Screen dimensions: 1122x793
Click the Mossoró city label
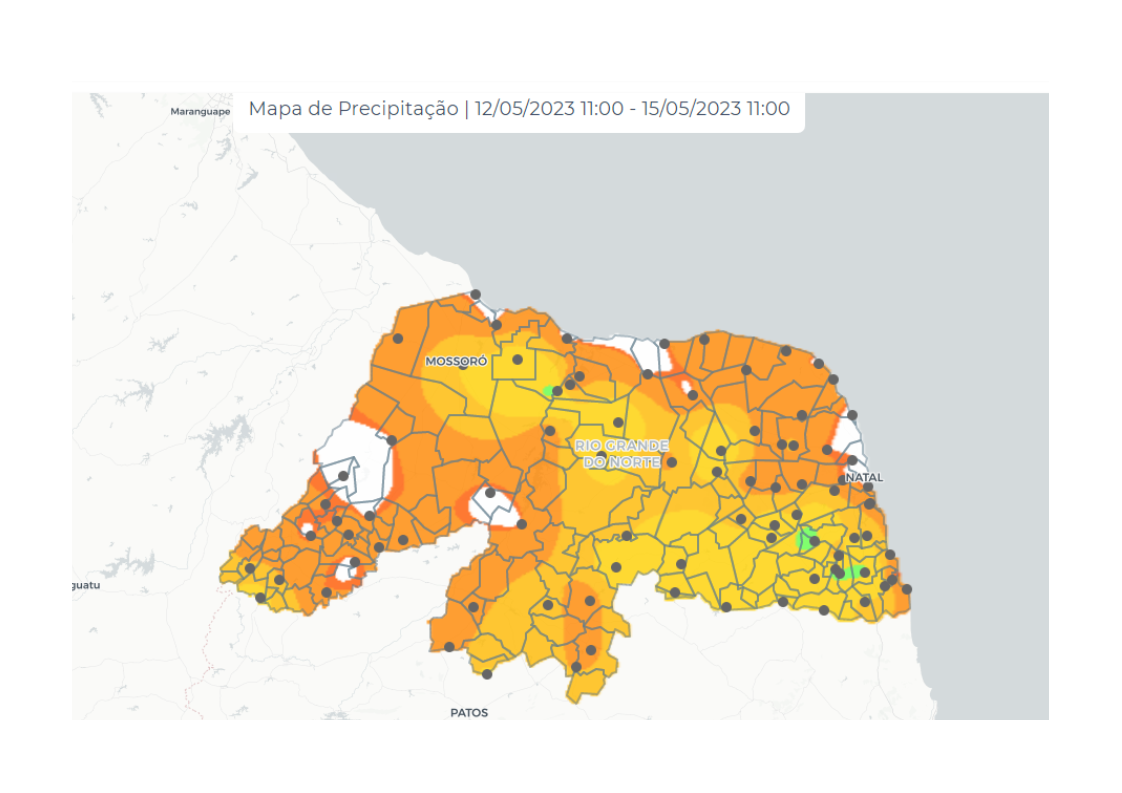click(x=456, y=361)
